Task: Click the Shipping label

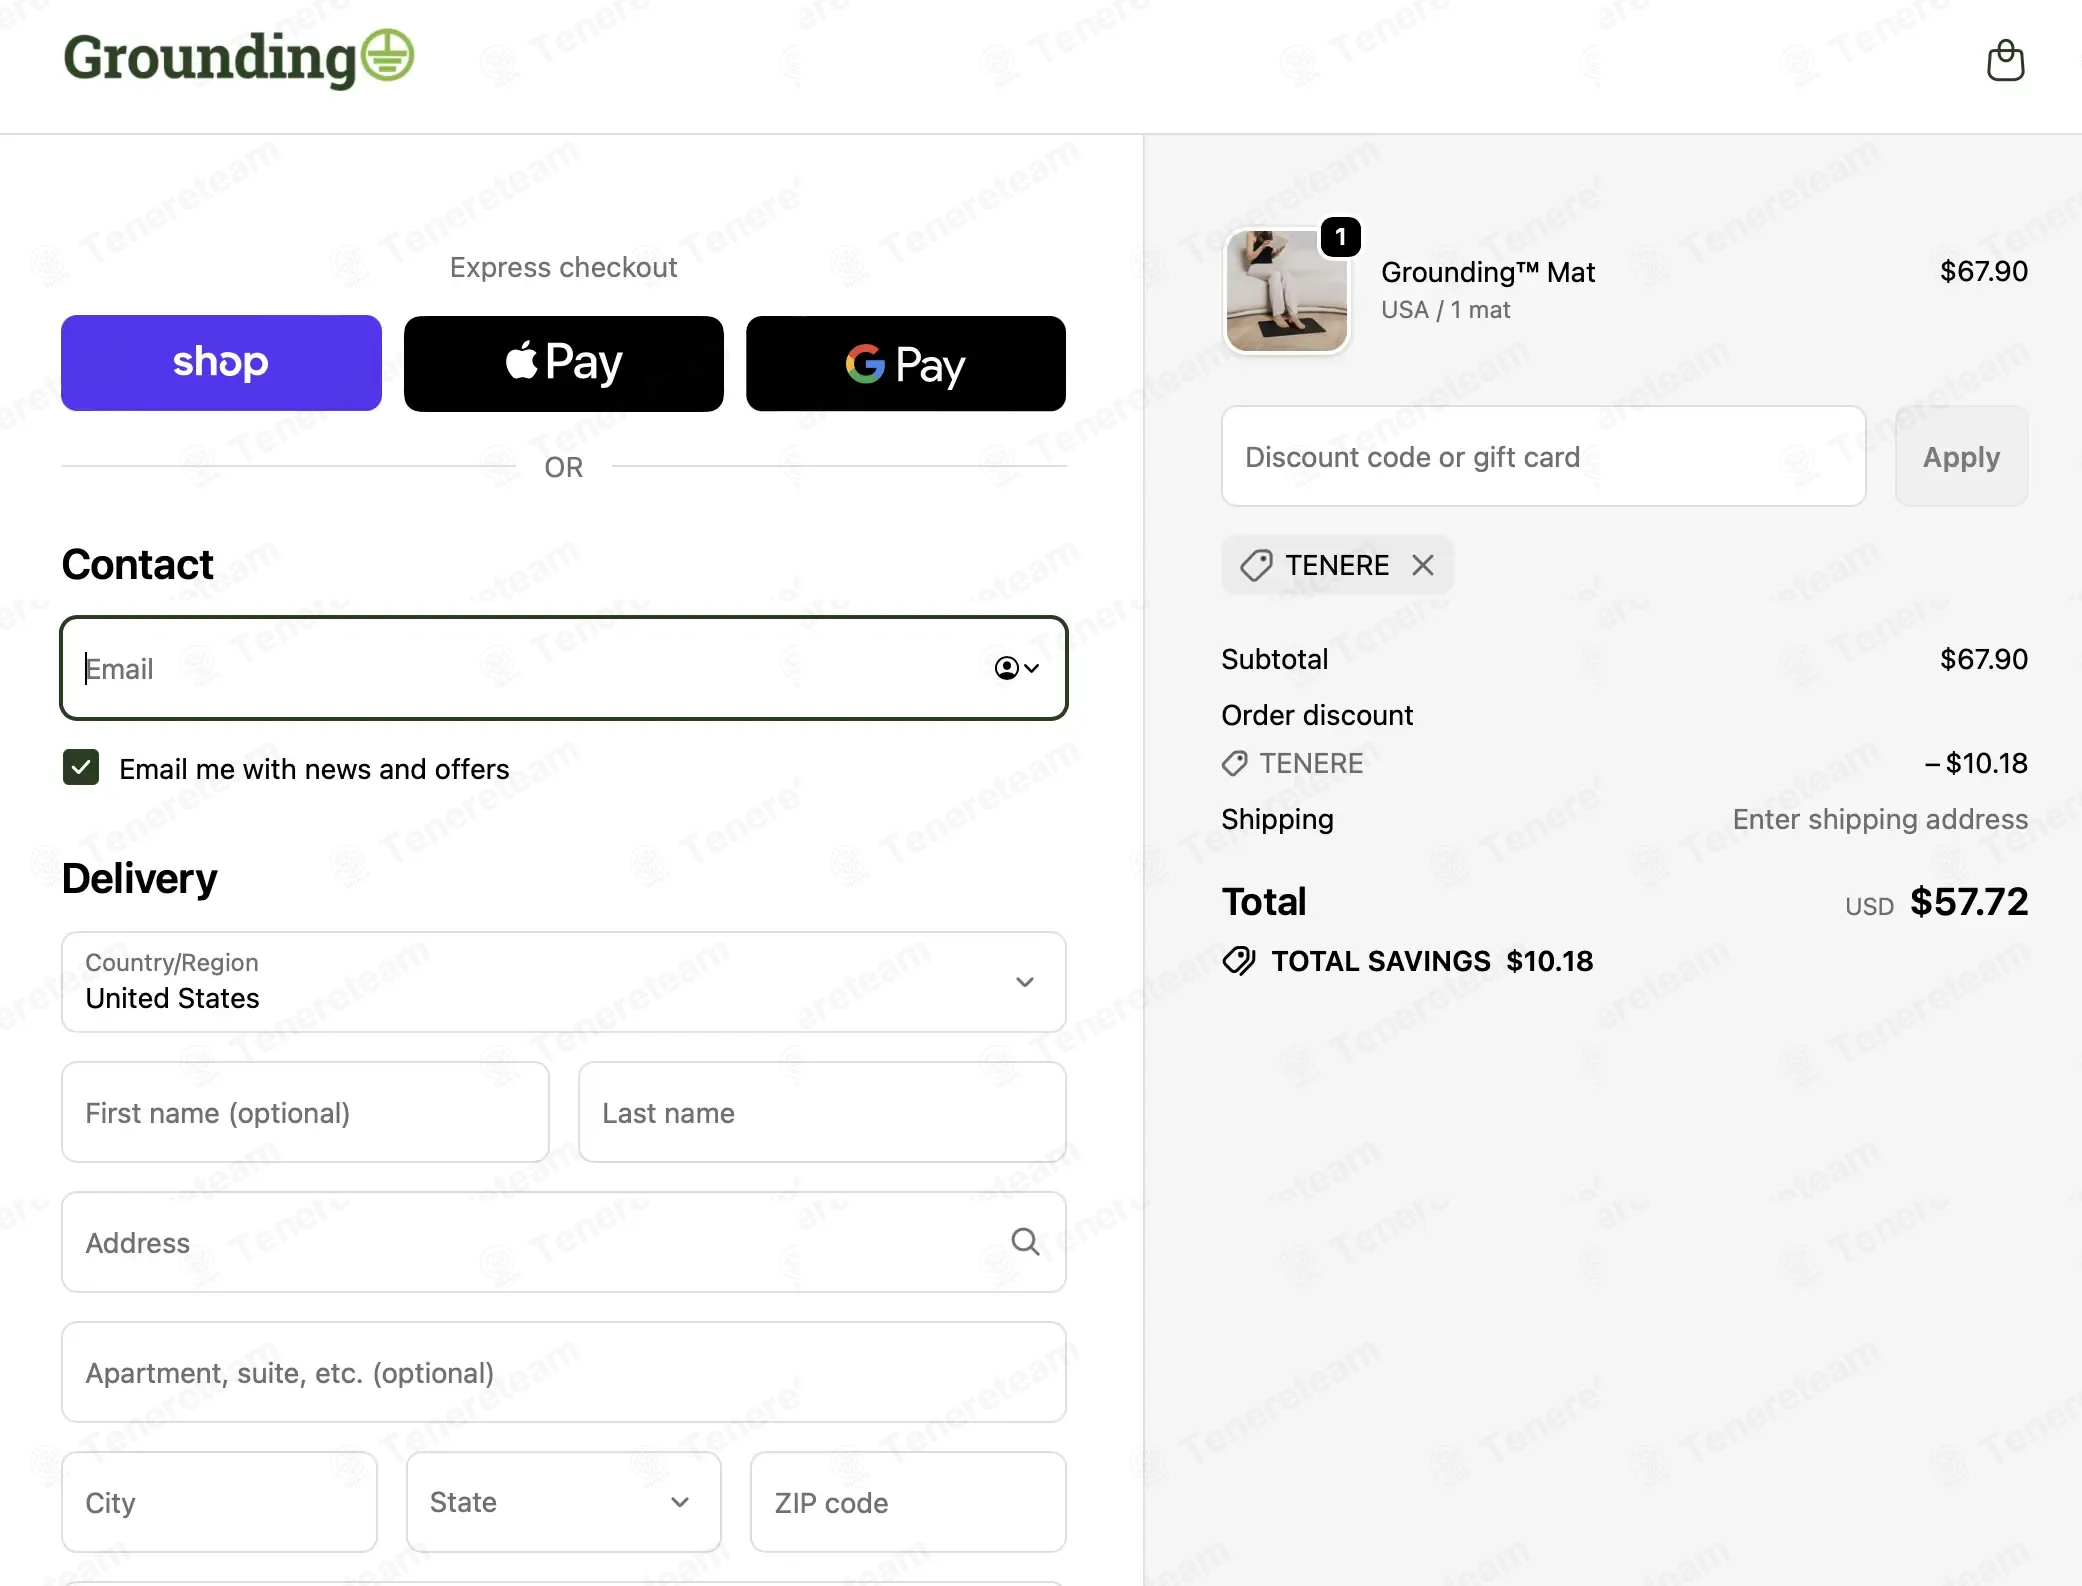Action: pos(1277,819)
